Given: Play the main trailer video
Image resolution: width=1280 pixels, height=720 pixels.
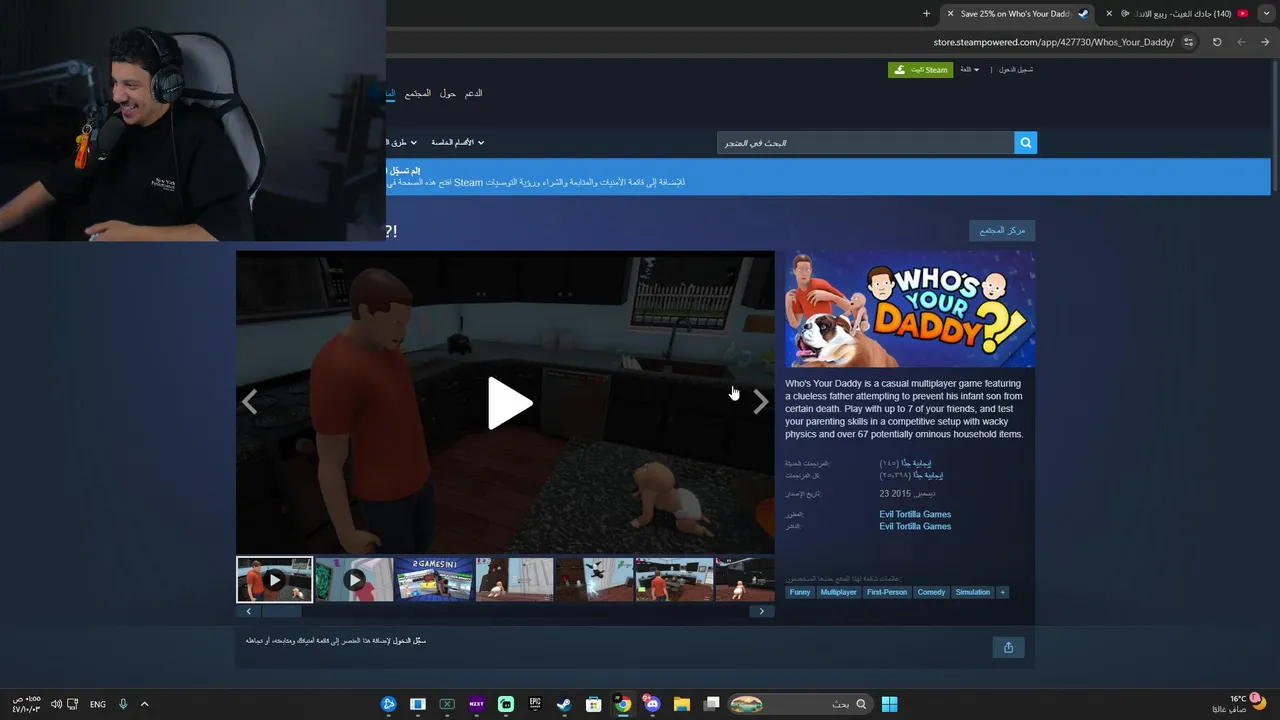Looking at the screenshot, I should [509, 403].
